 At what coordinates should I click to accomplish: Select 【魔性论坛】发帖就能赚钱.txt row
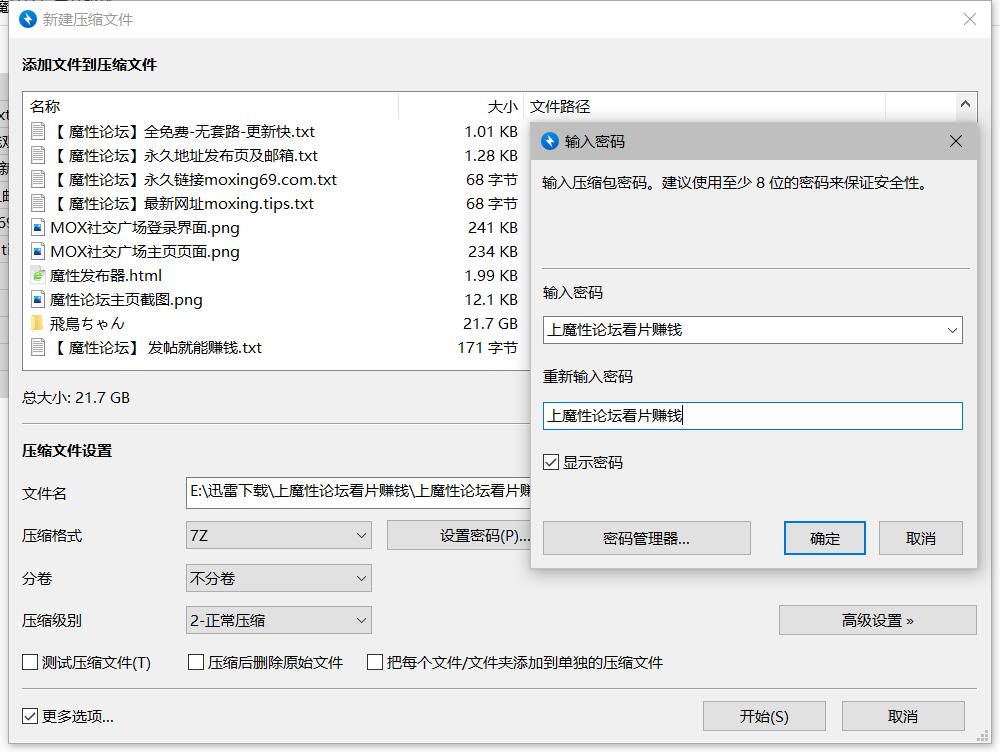pos(274,348)
